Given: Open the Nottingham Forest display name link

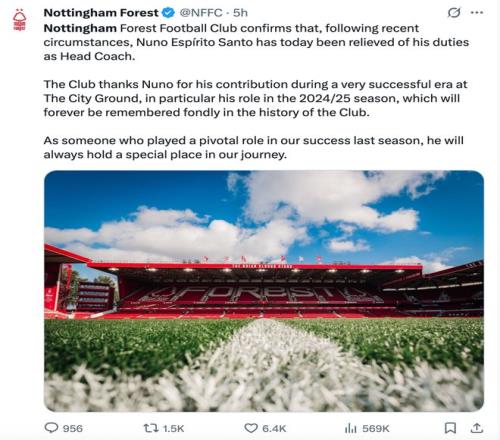Looking at the screenshot, I should point(101,13).
